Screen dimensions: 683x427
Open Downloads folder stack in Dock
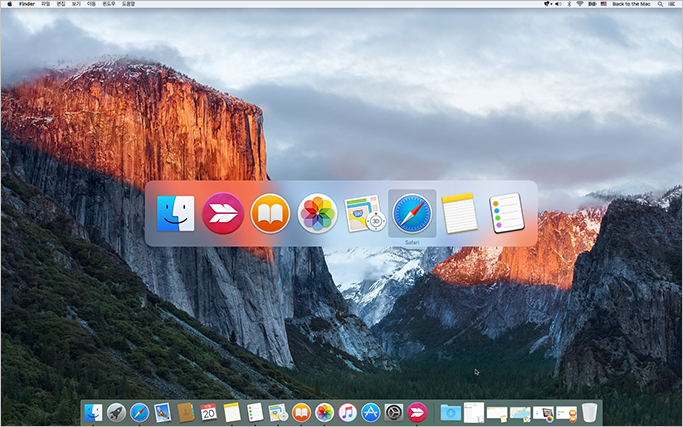451,412
